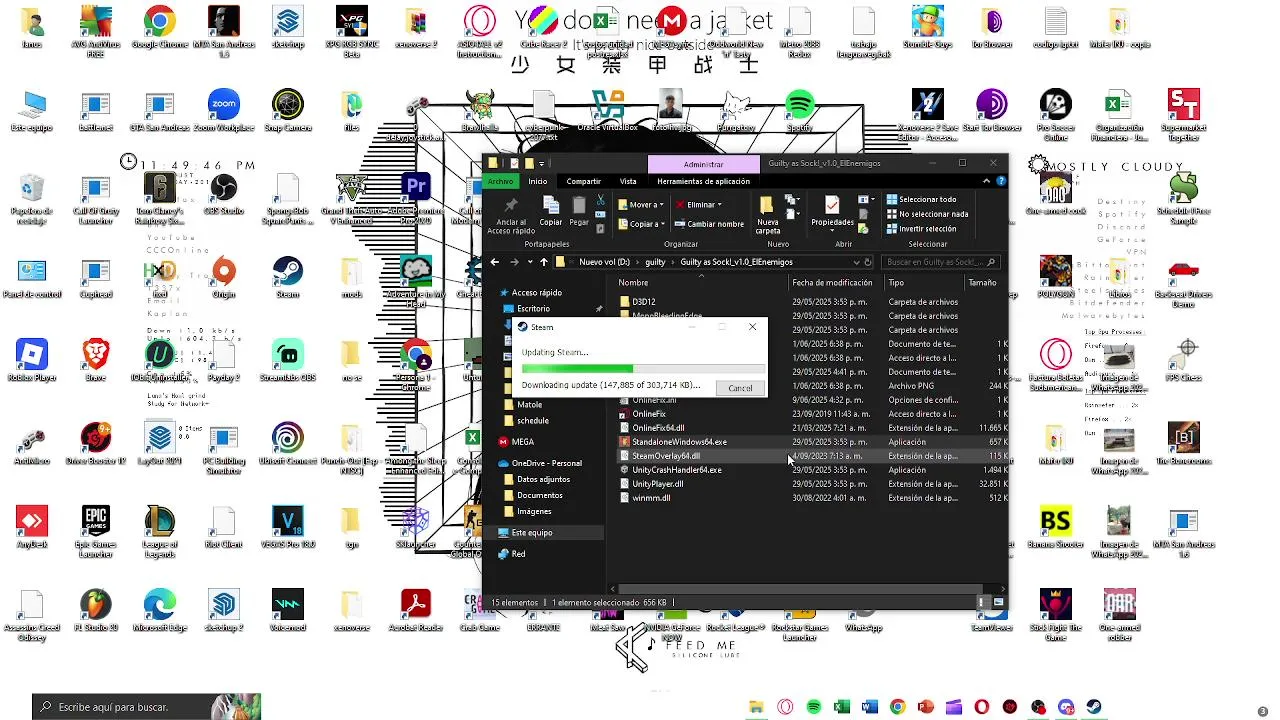Select UnityPlayer.dll file
This screenshot has width=1280, height=720.
pyautogui.click(x=657, y=484)
